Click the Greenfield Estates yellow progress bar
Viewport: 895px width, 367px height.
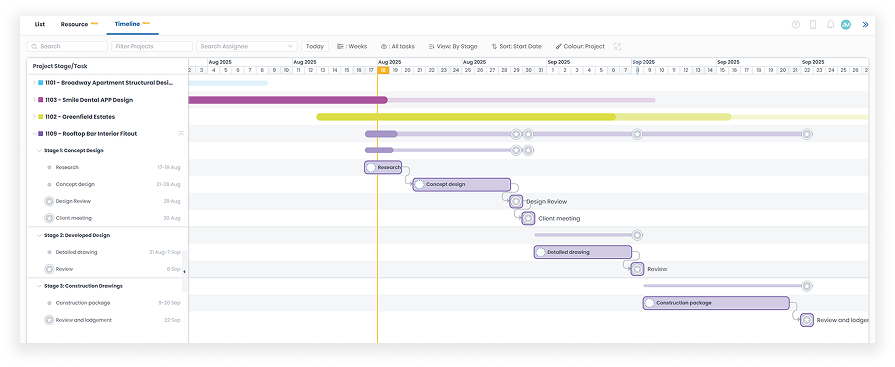(466, 117)
